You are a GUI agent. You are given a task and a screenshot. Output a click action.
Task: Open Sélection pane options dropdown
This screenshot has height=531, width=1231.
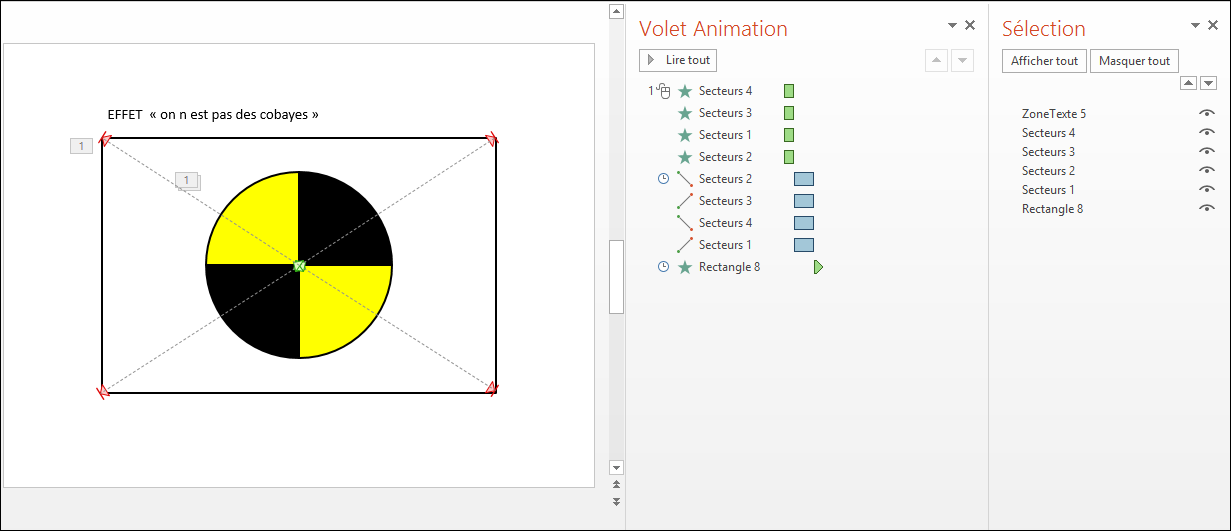pos(1196,25)
